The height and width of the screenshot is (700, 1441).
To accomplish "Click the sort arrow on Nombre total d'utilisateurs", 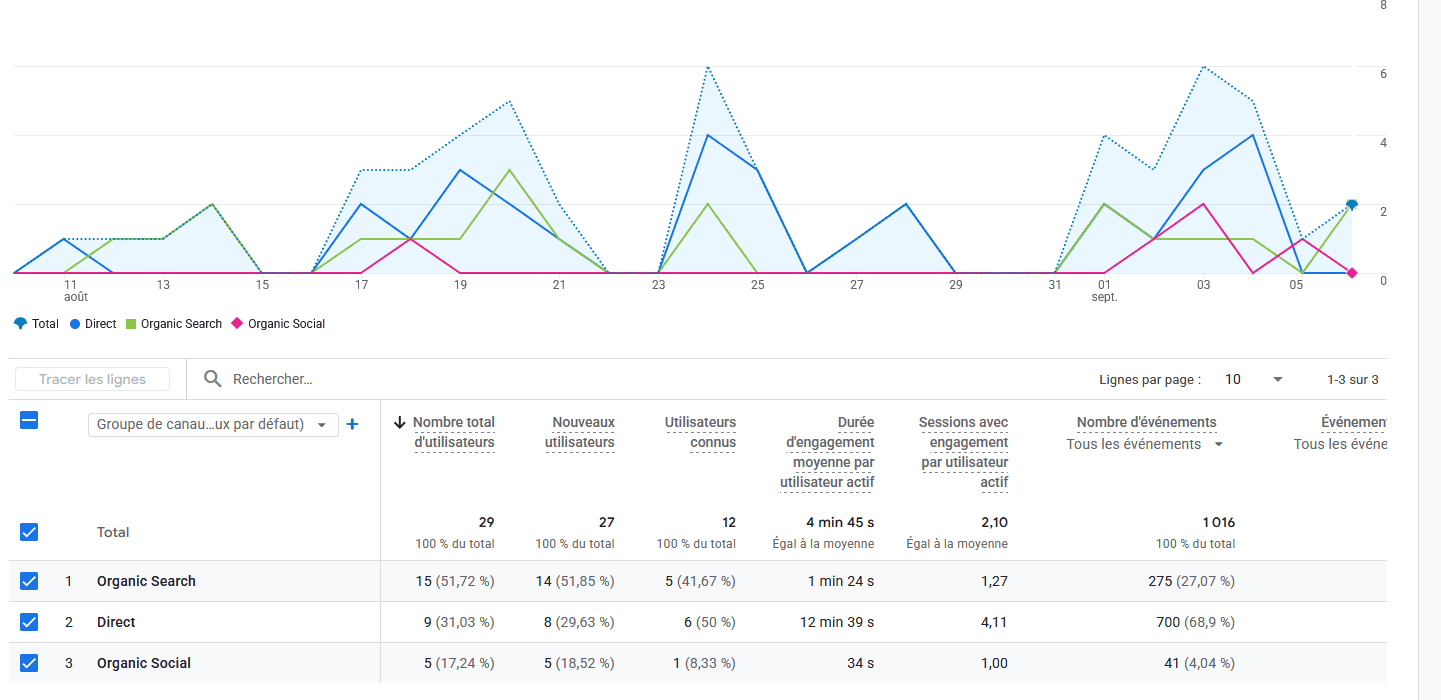I will click(400, 422).
